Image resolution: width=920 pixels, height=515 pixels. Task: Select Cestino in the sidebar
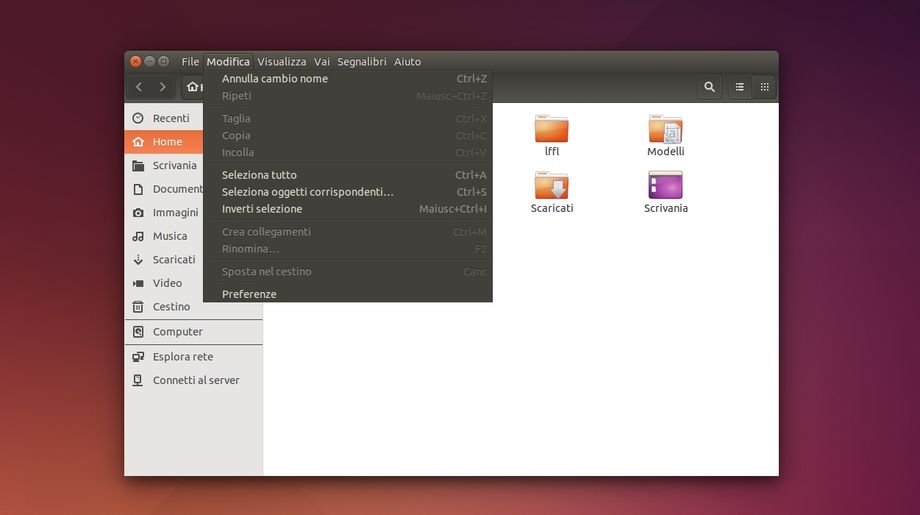pos(171,307)
